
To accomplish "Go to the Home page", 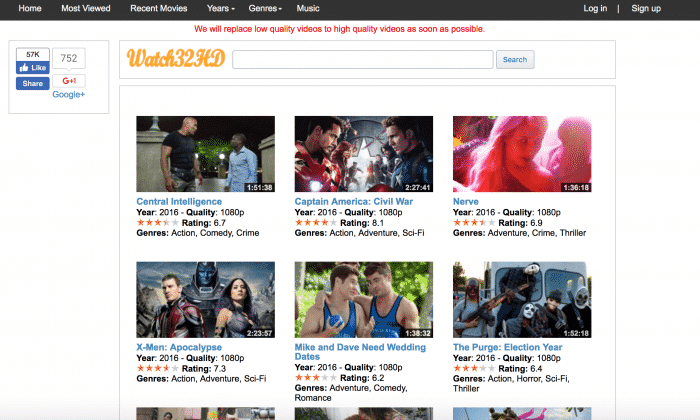I will (x=30, y=8).
